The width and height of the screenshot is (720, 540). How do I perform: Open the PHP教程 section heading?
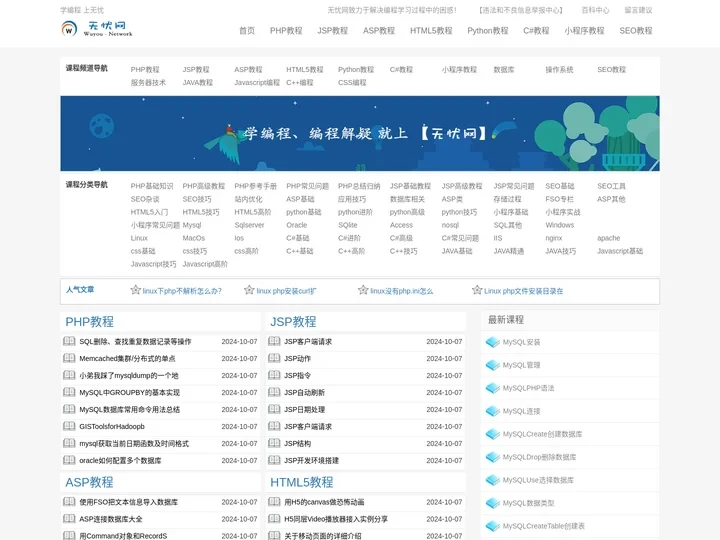pyautogui.click(x=90, y=321)
